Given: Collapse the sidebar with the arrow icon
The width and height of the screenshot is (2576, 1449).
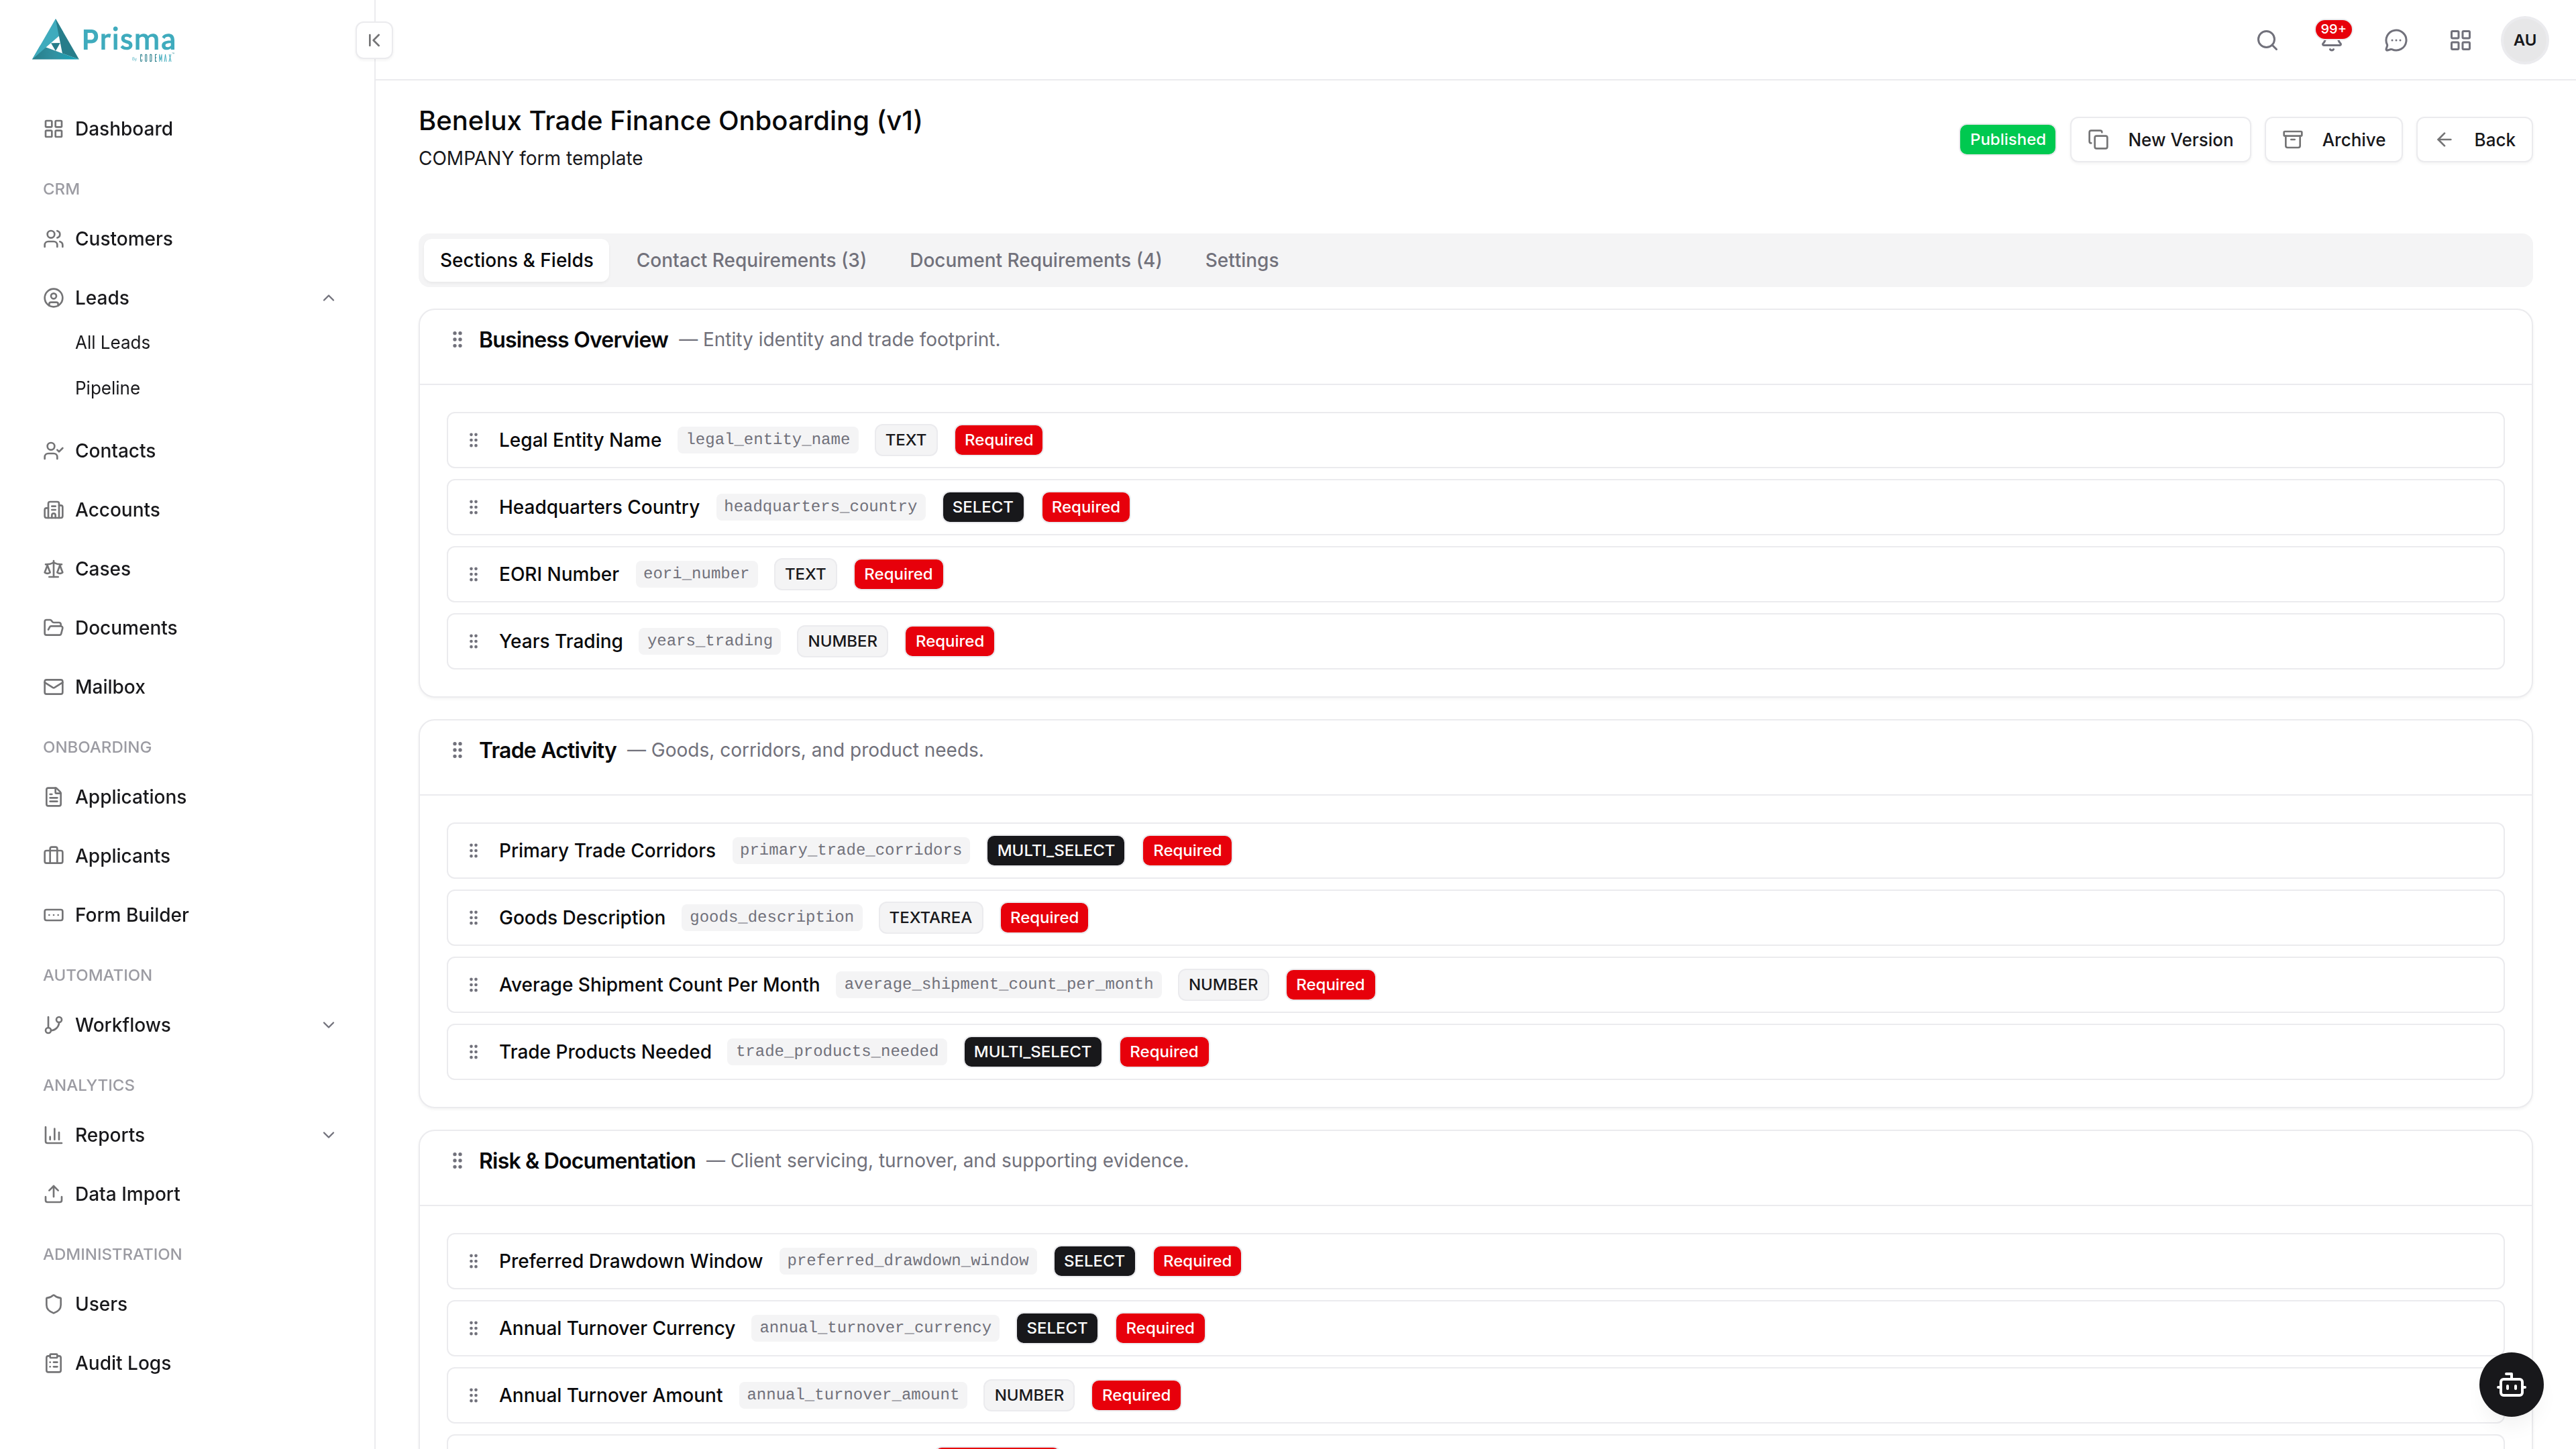Looking at the screenshot, I should coord(374,40).
